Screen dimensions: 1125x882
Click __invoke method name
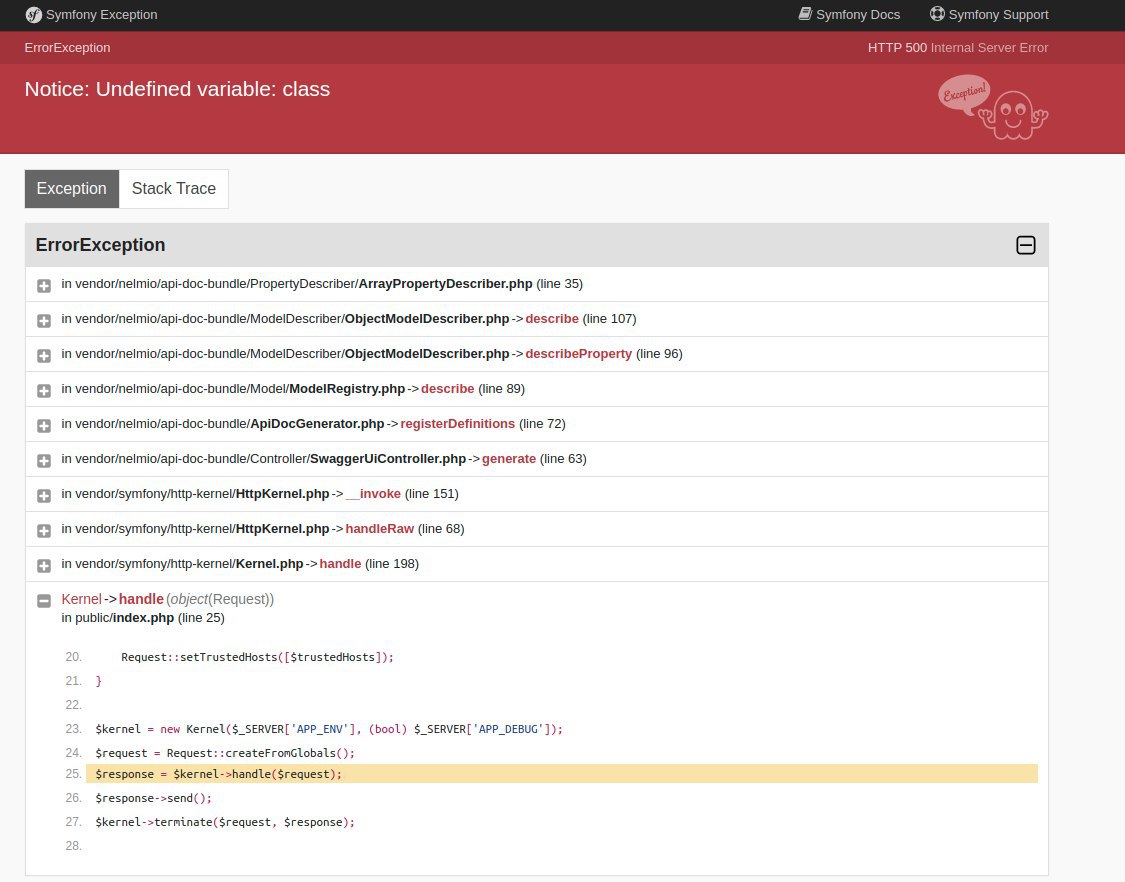tap(373, 494)
